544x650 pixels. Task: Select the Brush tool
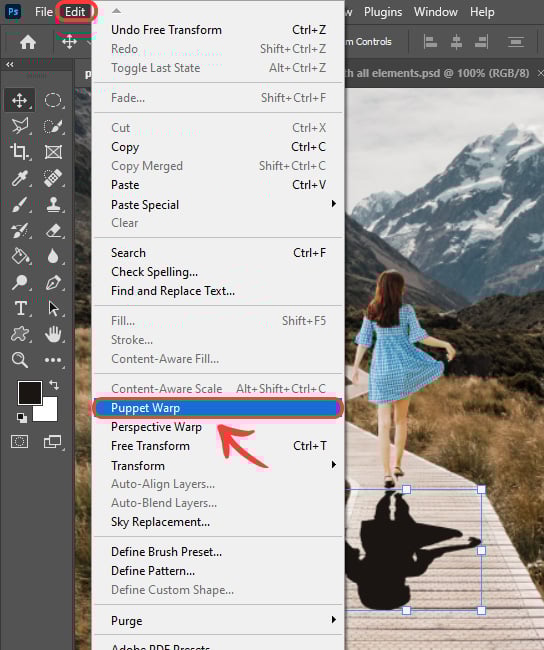point(19,204)
